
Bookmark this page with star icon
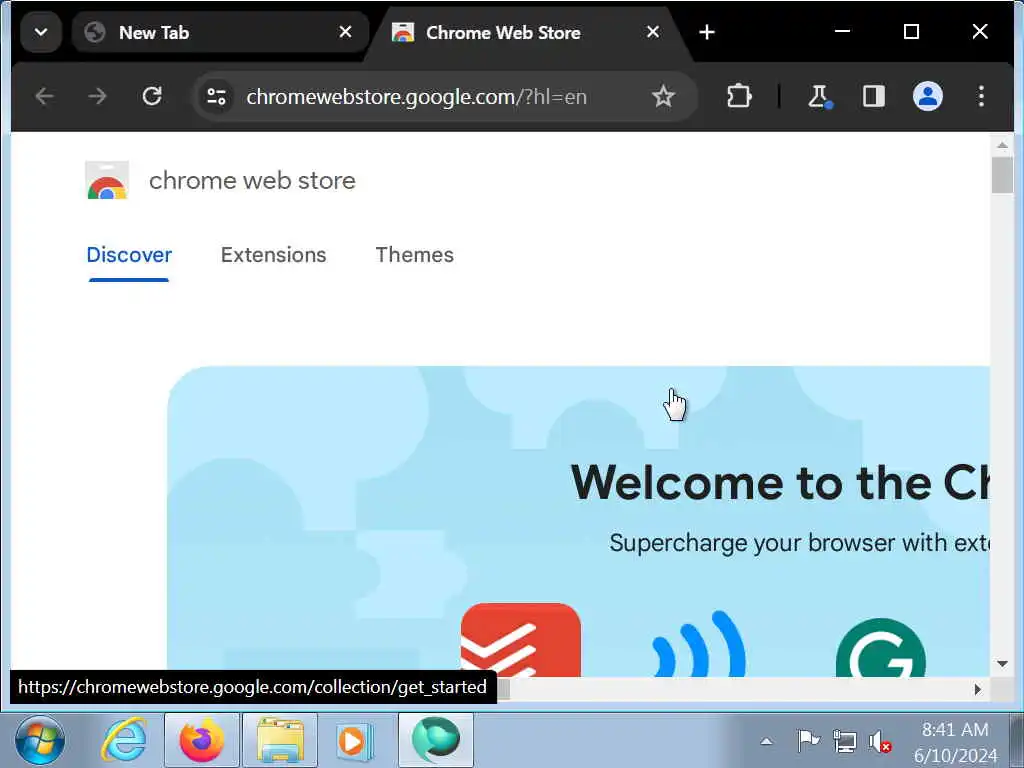click(663, 97)
